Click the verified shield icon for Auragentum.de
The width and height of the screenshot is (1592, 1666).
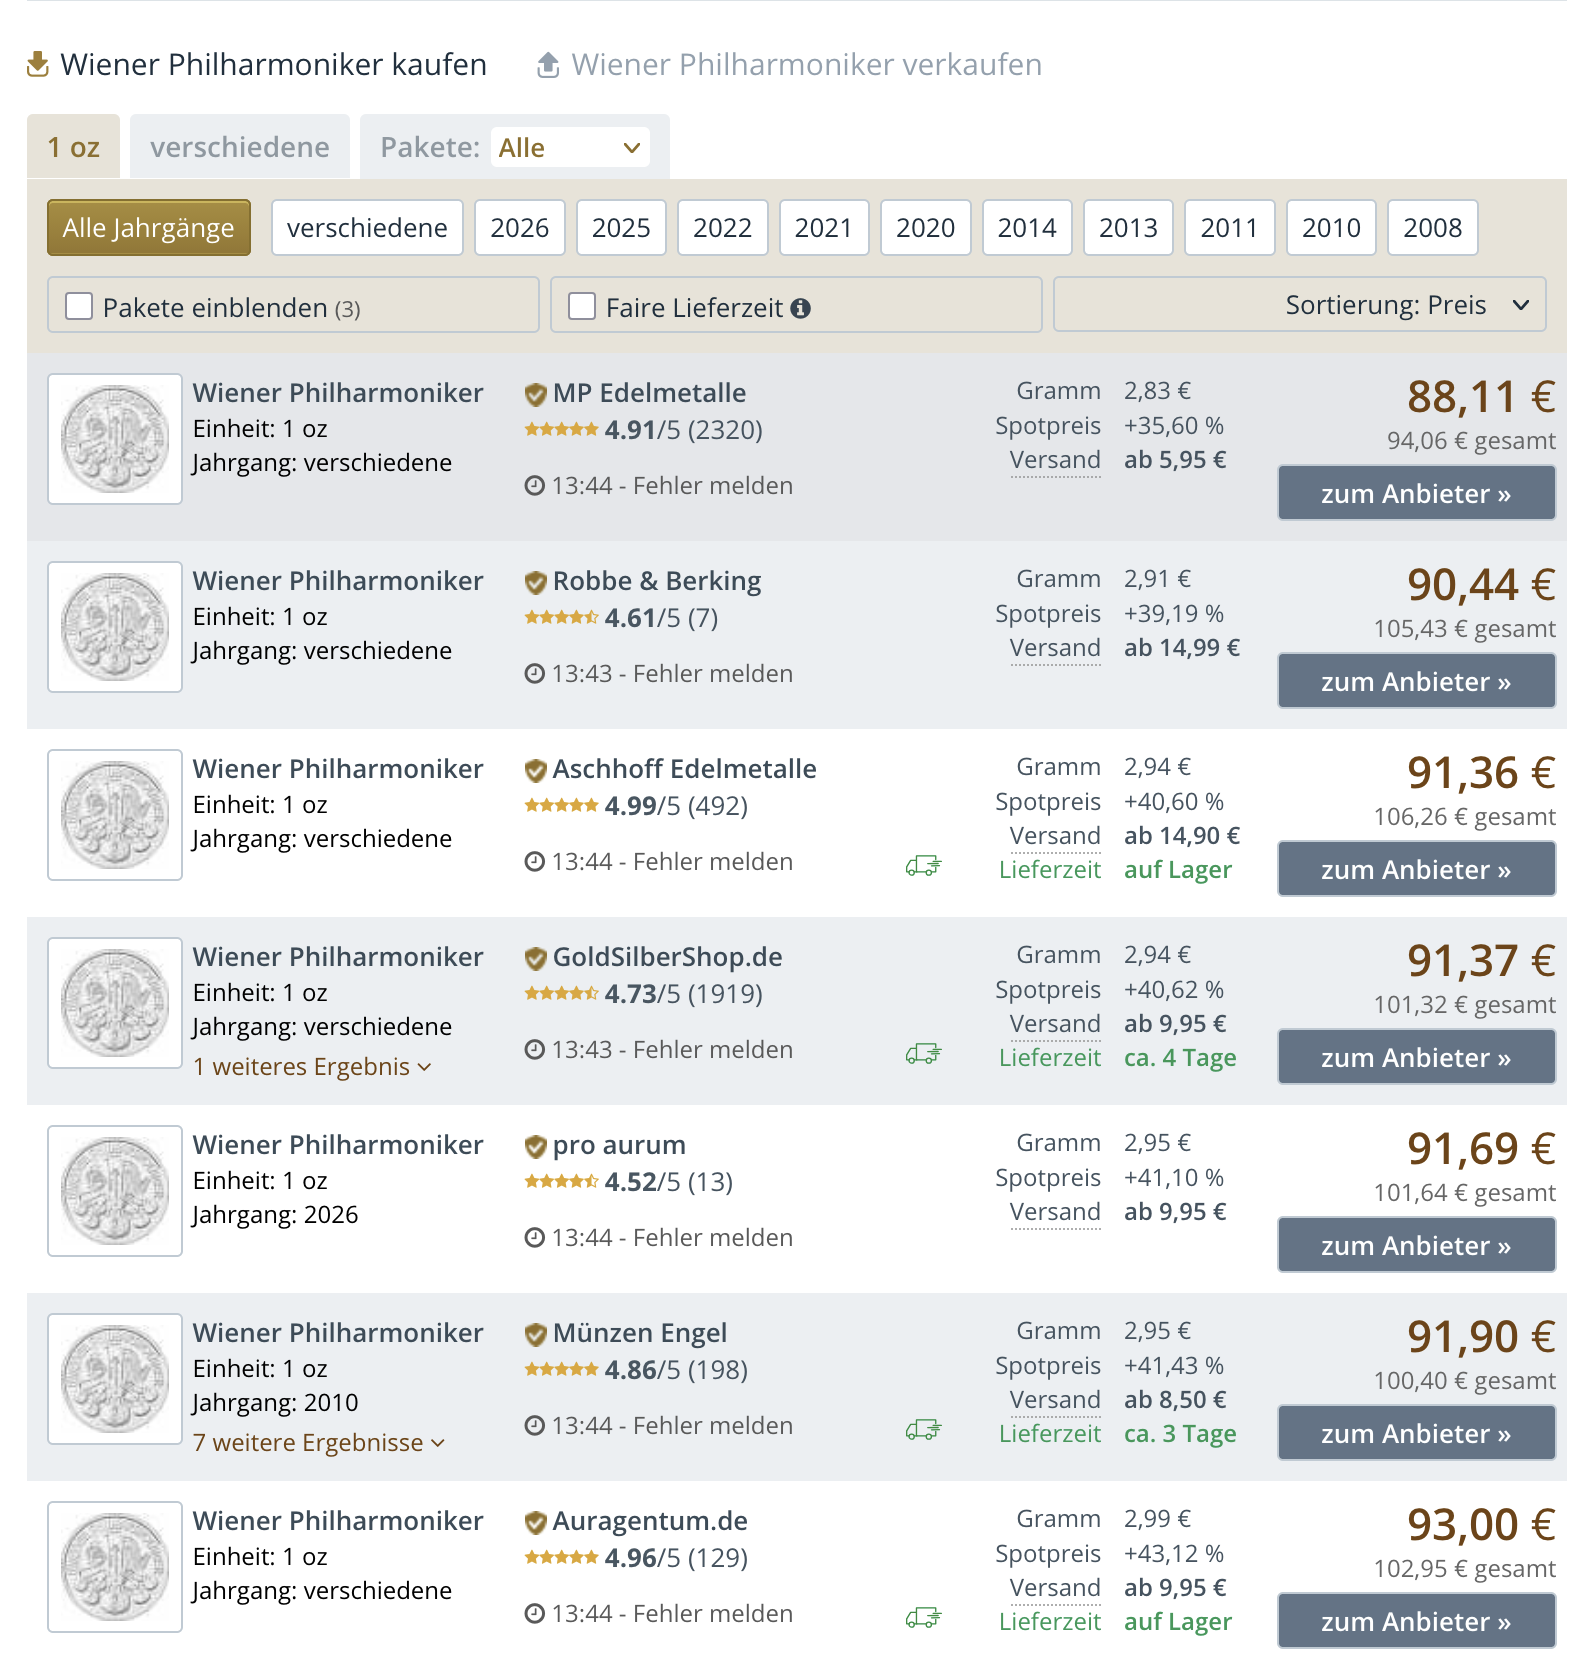tap(536, 1522)
